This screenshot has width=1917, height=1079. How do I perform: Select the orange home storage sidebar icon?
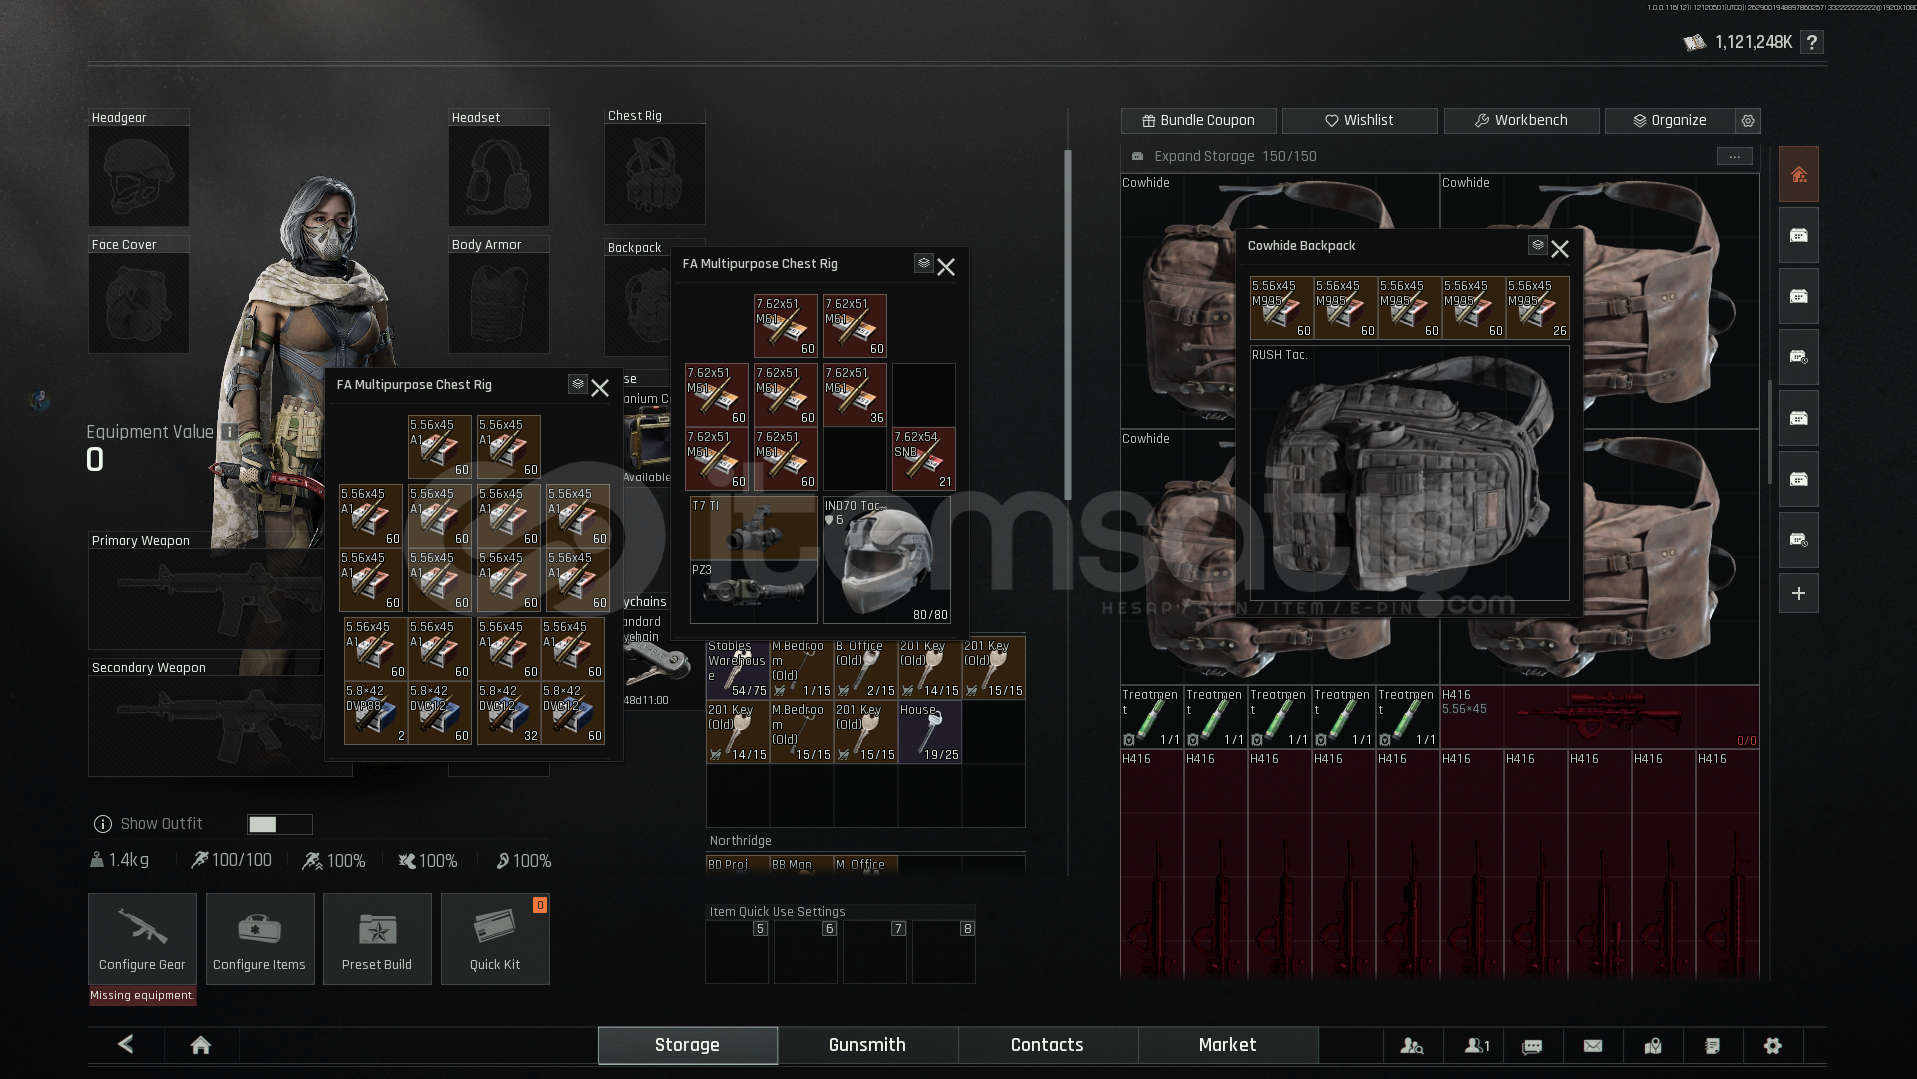pos(1798,175)
